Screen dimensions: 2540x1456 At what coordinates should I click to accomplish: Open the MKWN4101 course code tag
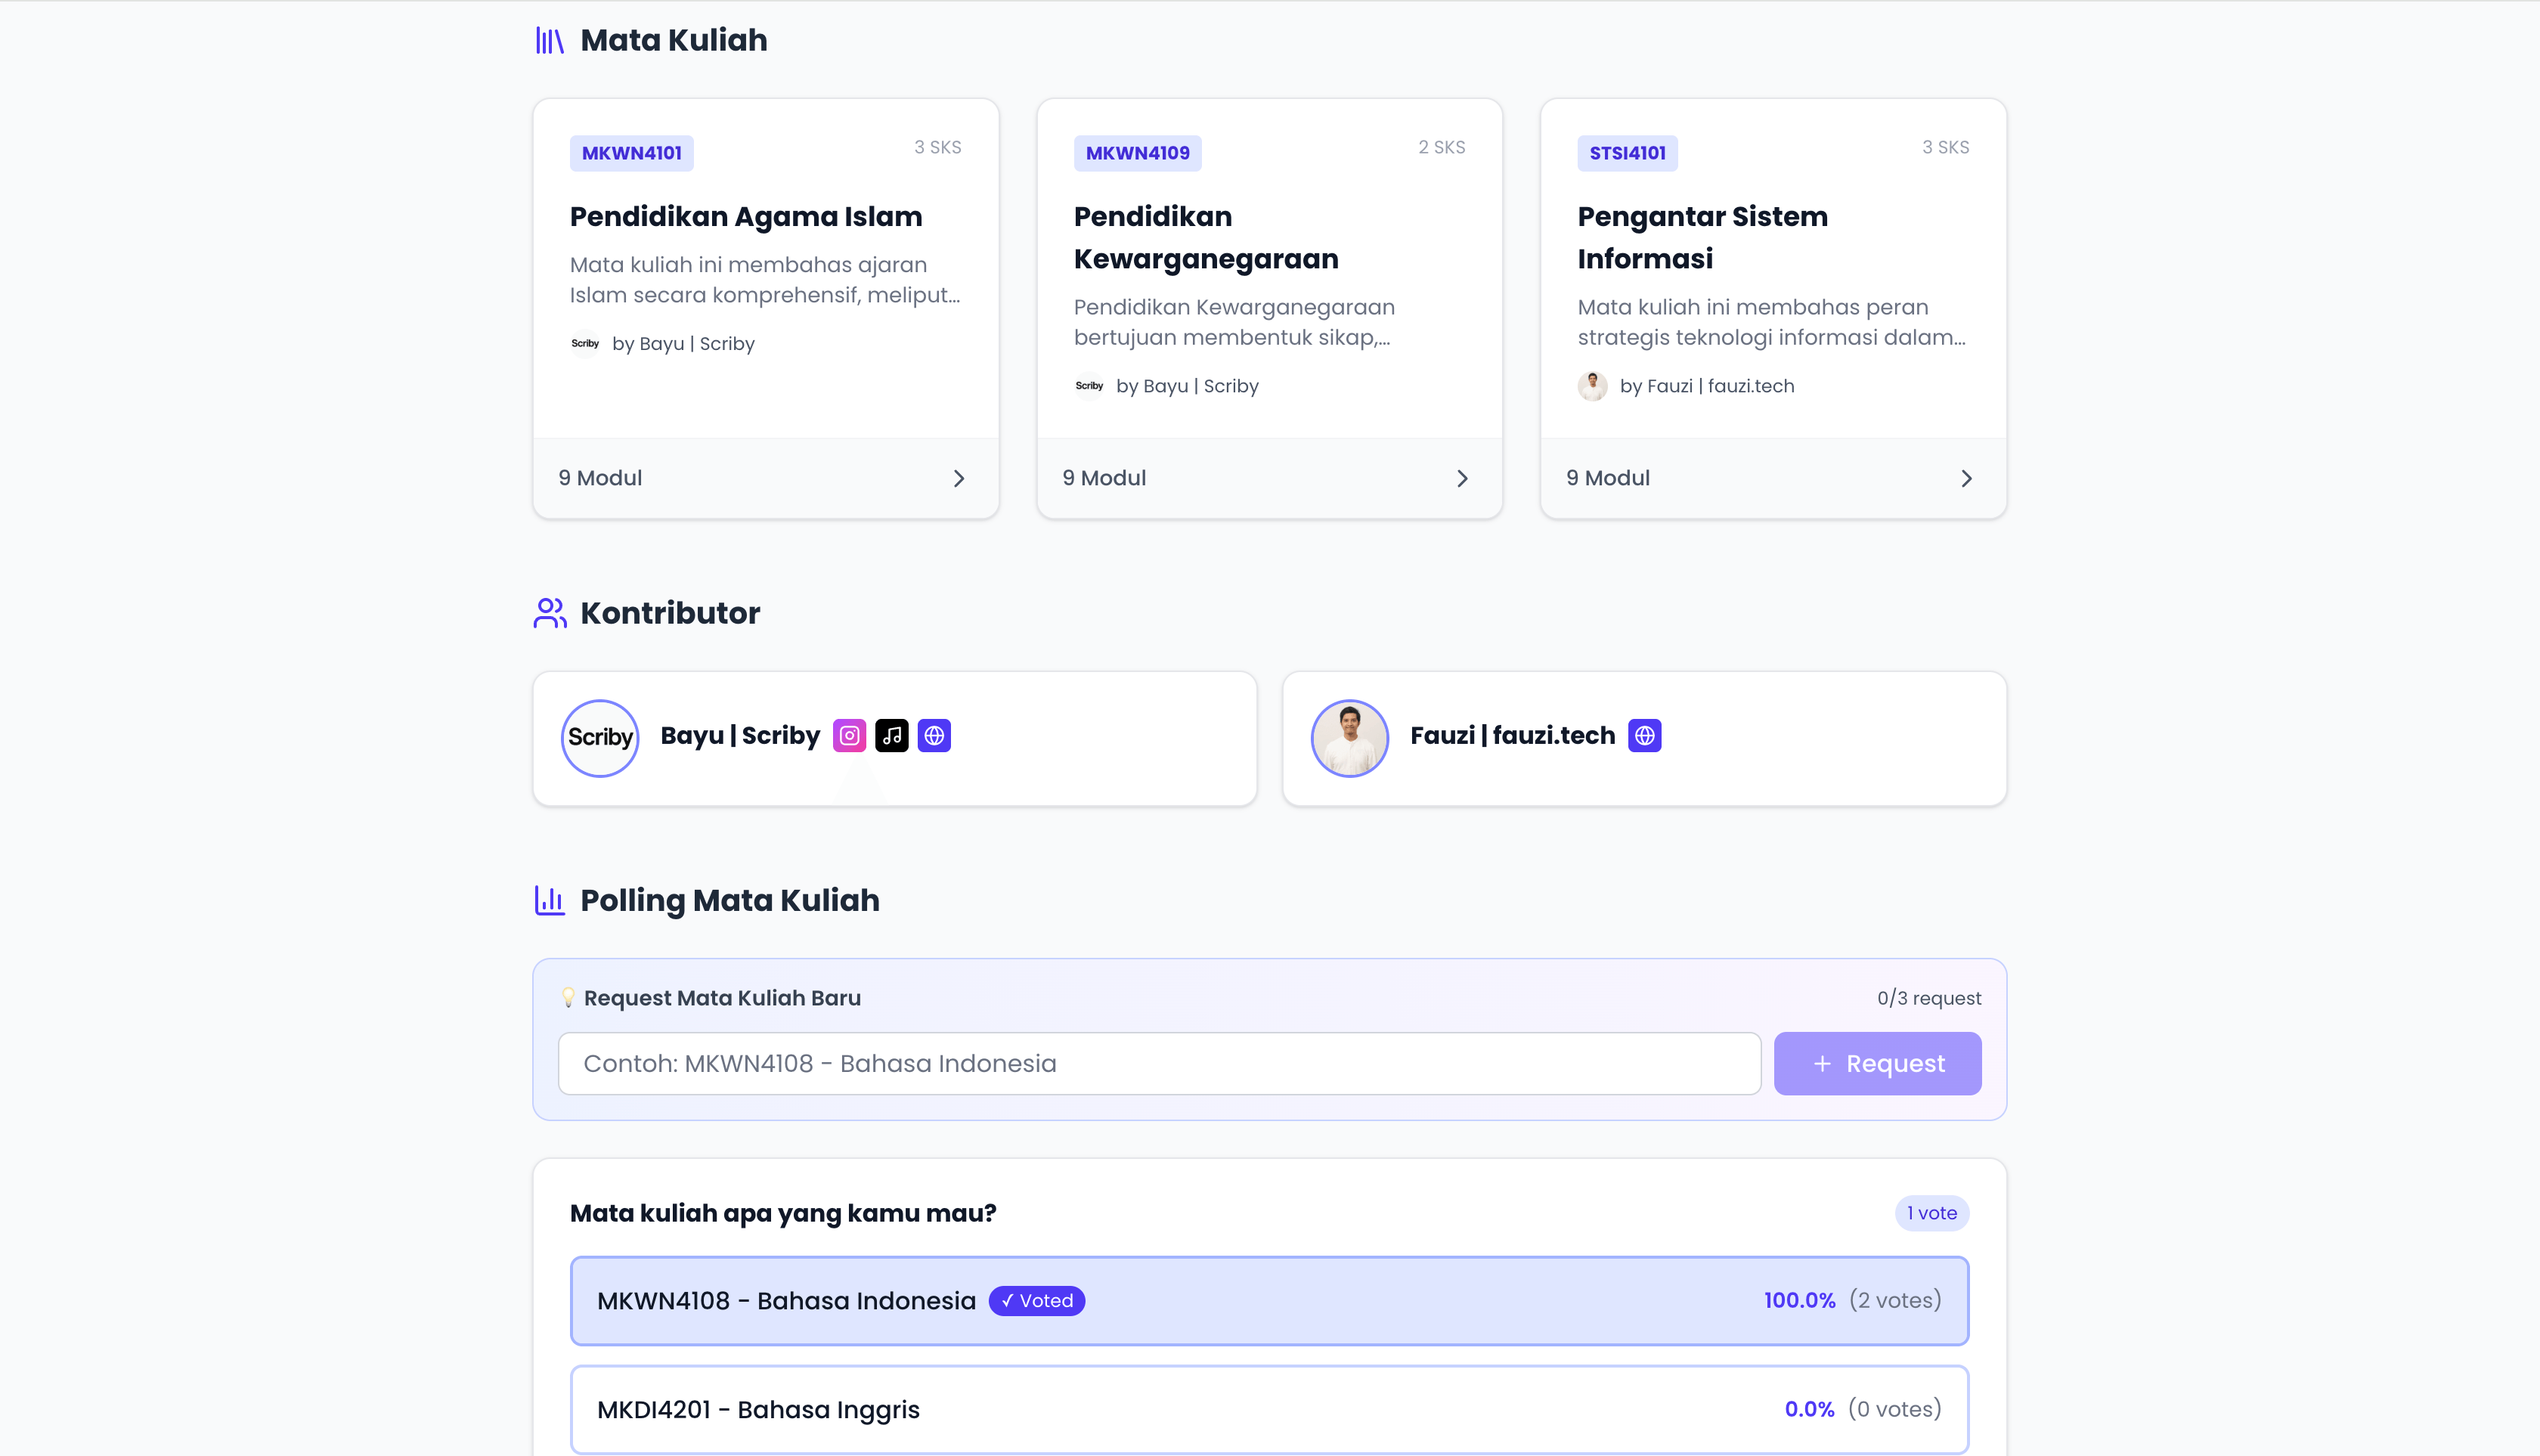[631, 153]
